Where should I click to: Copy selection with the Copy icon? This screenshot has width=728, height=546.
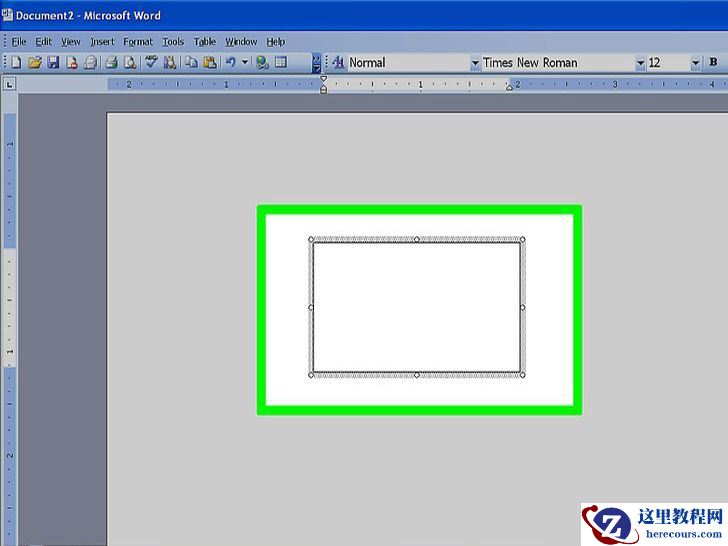pos(191,62)
